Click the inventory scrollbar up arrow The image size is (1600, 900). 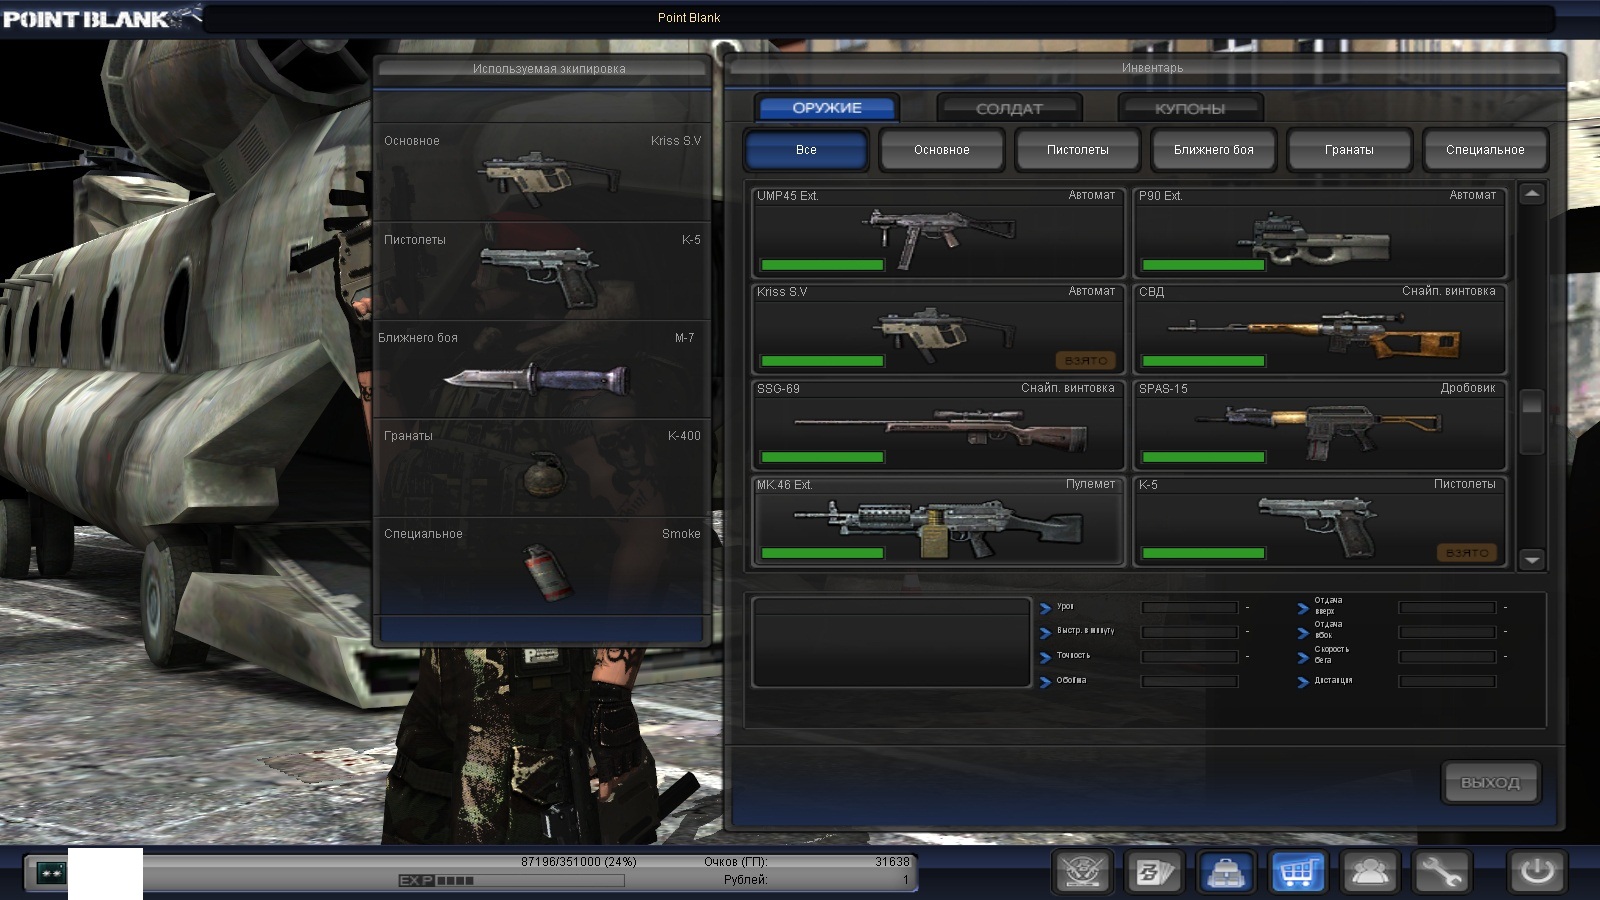(x=1532, y=194)
